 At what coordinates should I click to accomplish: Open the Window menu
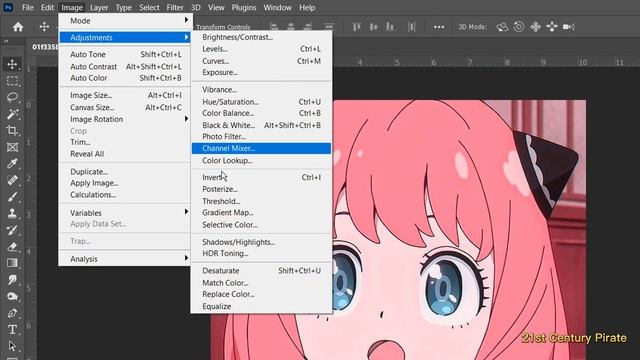tap(277, 7)
